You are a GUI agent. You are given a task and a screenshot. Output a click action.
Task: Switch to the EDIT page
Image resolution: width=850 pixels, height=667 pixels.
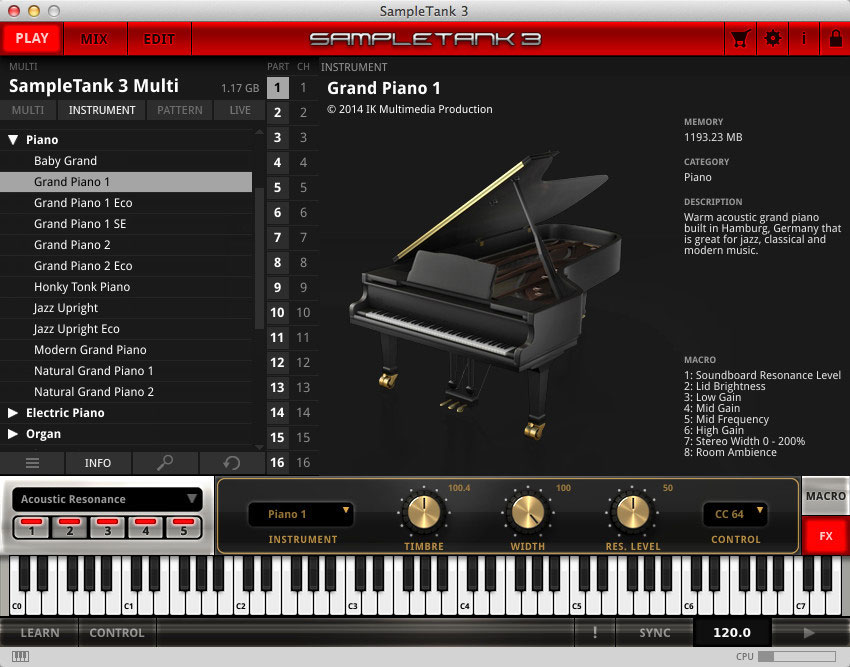click(159, 39)
